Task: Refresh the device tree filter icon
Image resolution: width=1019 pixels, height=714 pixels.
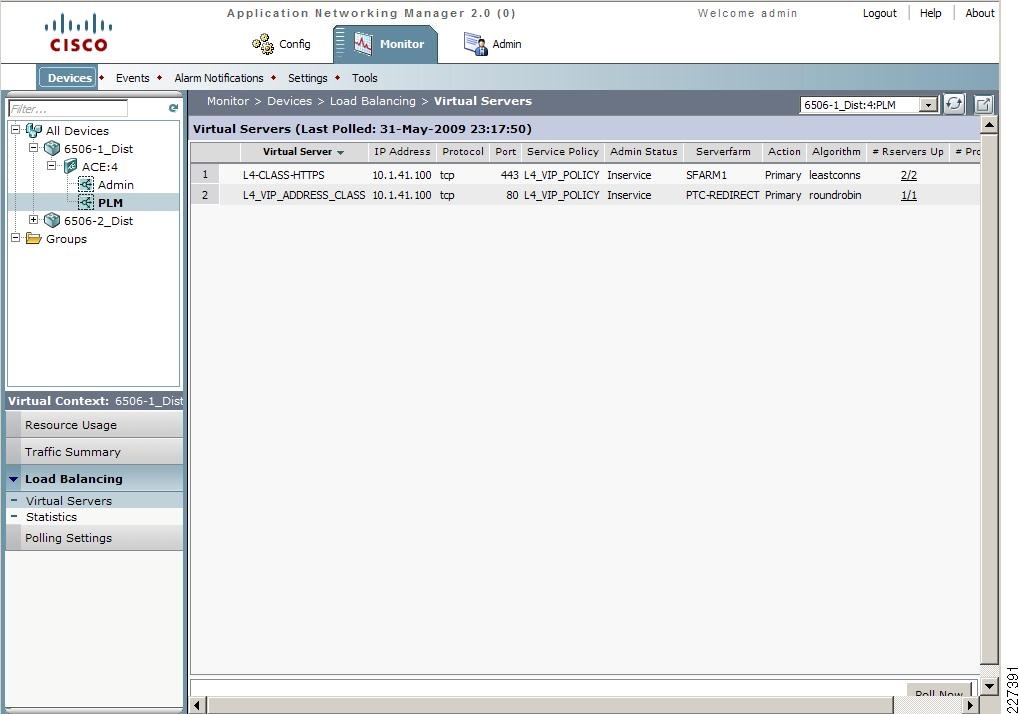Action: (173, 108)
